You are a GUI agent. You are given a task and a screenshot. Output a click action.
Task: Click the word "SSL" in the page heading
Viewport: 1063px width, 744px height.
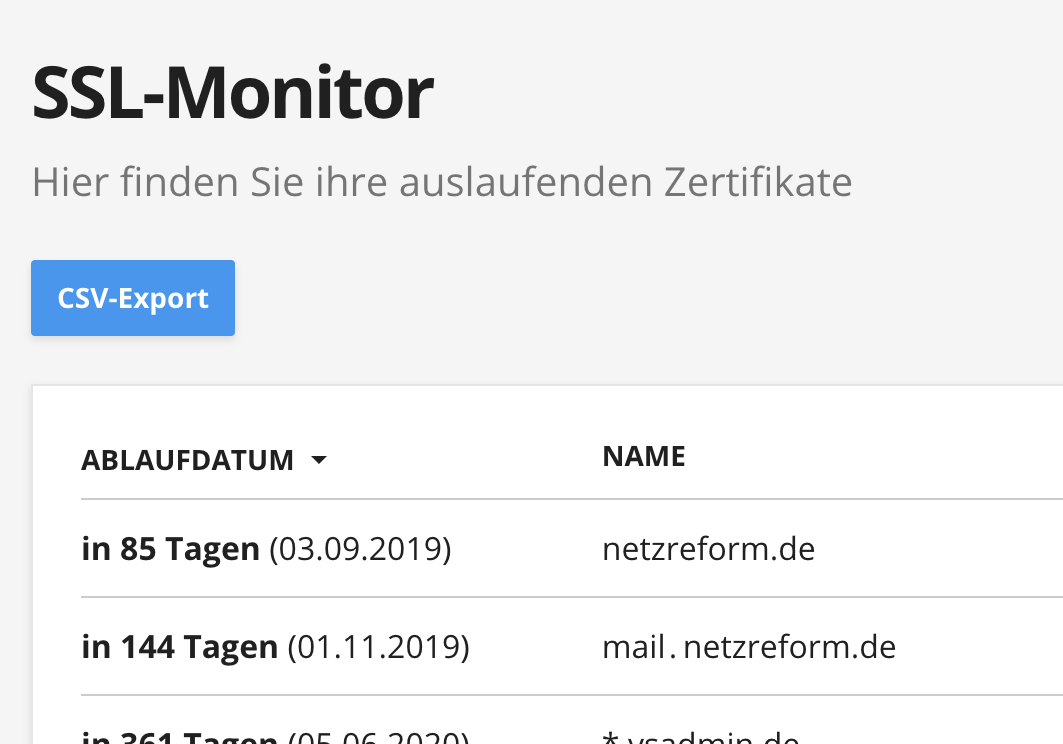[x=87, y=95]
